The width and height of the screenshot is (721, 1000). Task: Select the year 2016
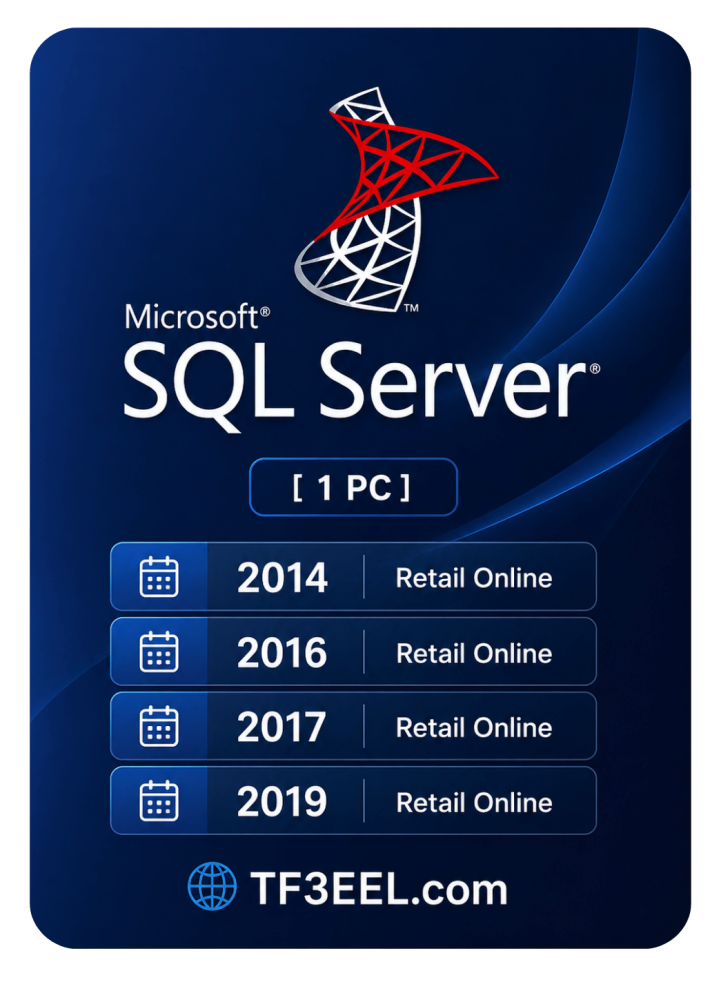coord(282,652)
